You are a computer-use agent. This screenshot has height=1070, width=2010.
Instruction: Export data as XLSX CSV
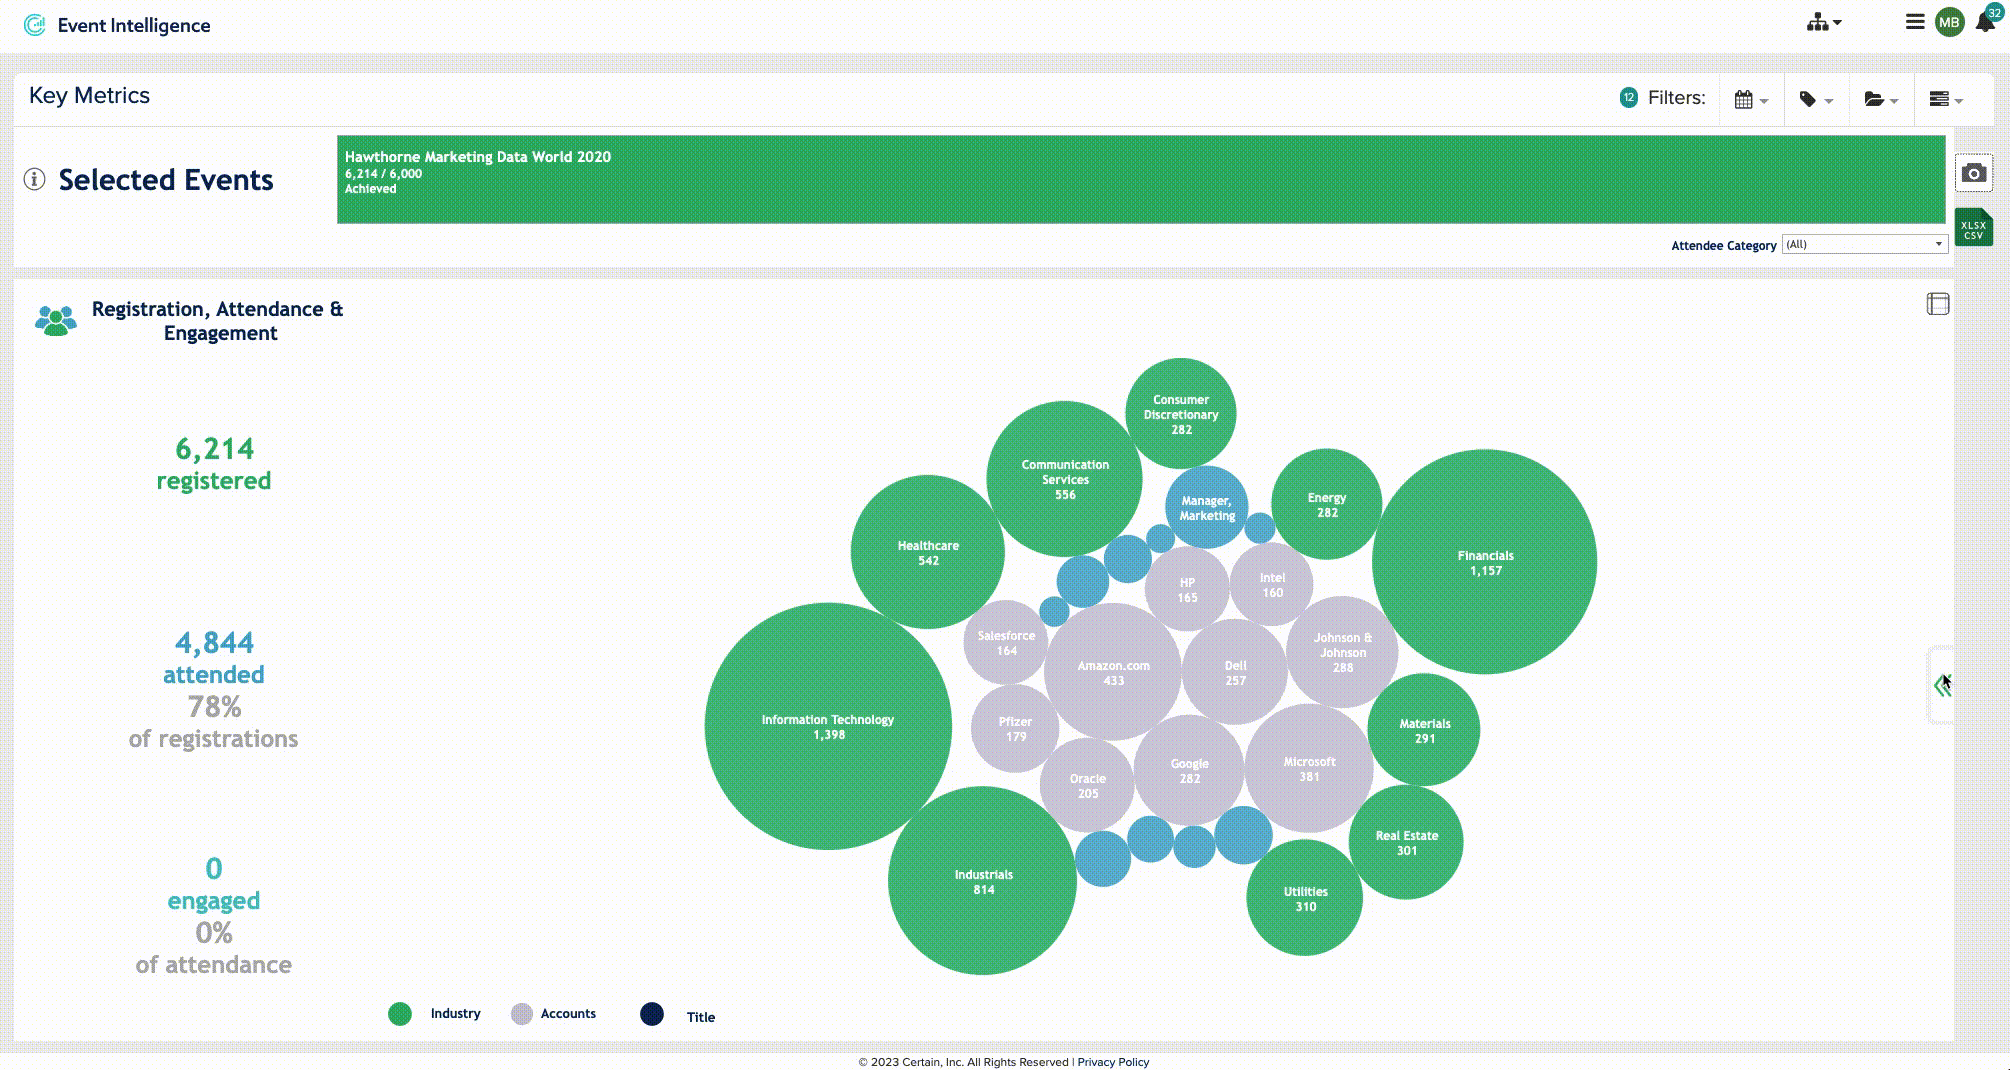1973,227
